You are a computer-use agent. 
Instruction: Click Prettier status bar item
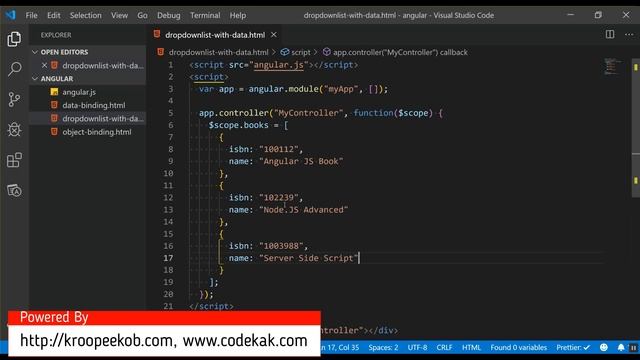(573, 347)
